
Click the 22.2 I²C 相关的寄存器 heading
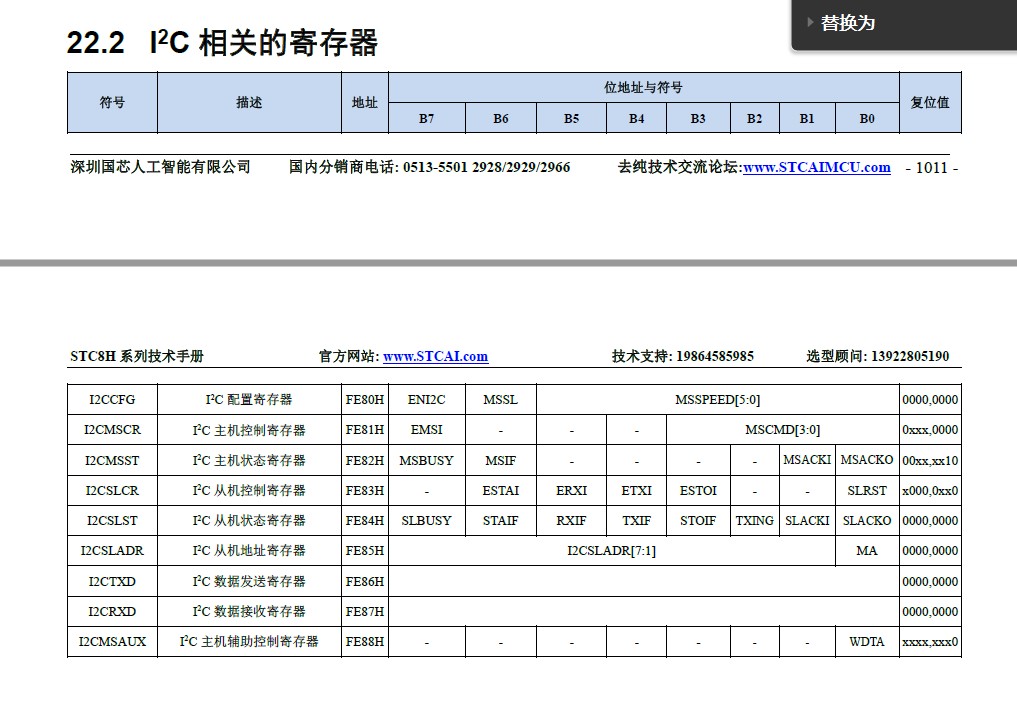point(222,43)
